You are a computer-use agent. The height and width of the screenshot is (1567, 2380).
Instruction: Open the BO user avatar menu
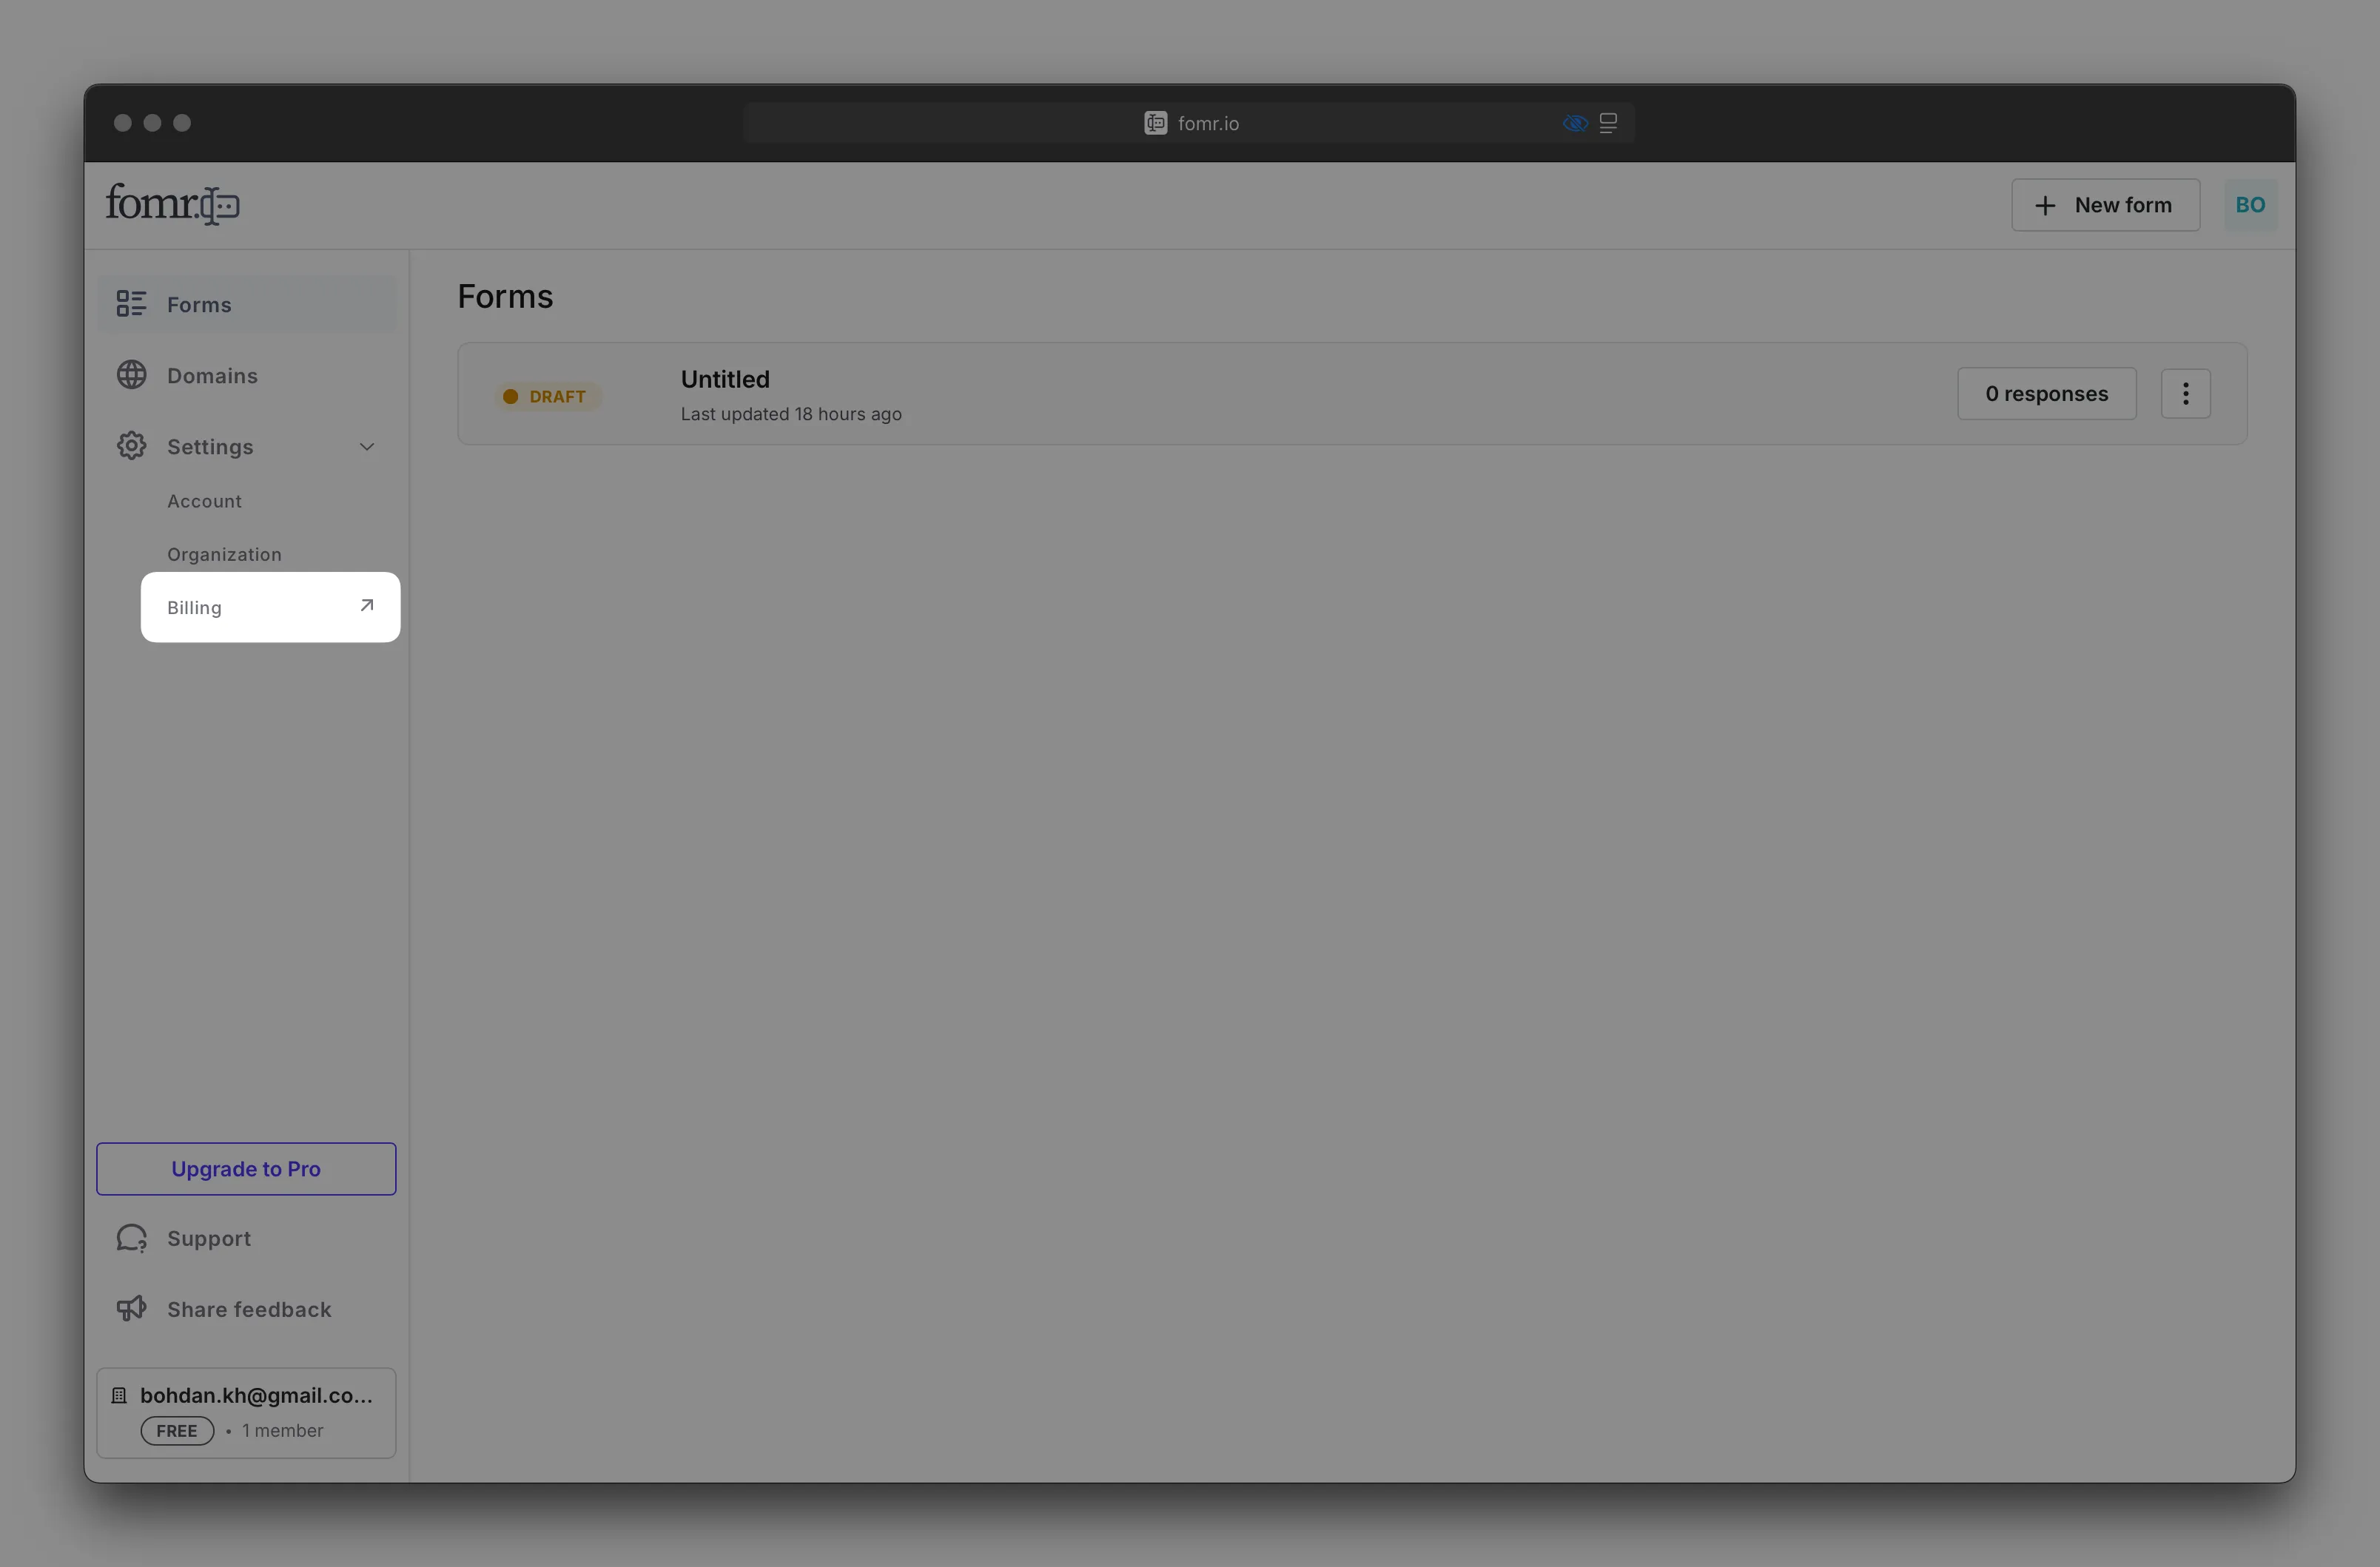pyautogui.click(x=2250, y=205)
